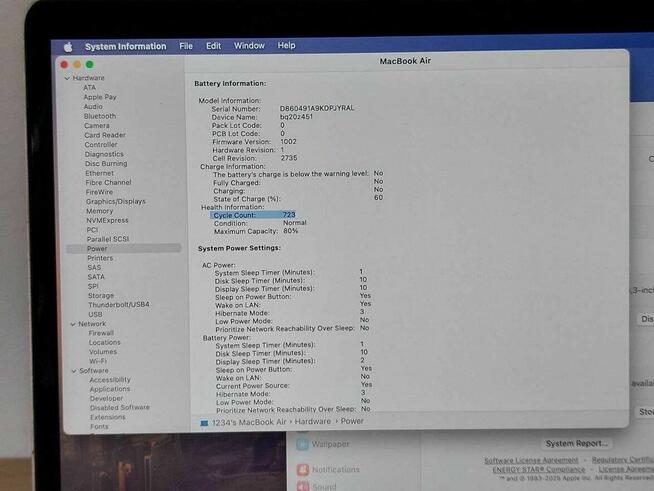654x491 pixels.
Task: Click the battery serial number value
Action: [317, 108]
